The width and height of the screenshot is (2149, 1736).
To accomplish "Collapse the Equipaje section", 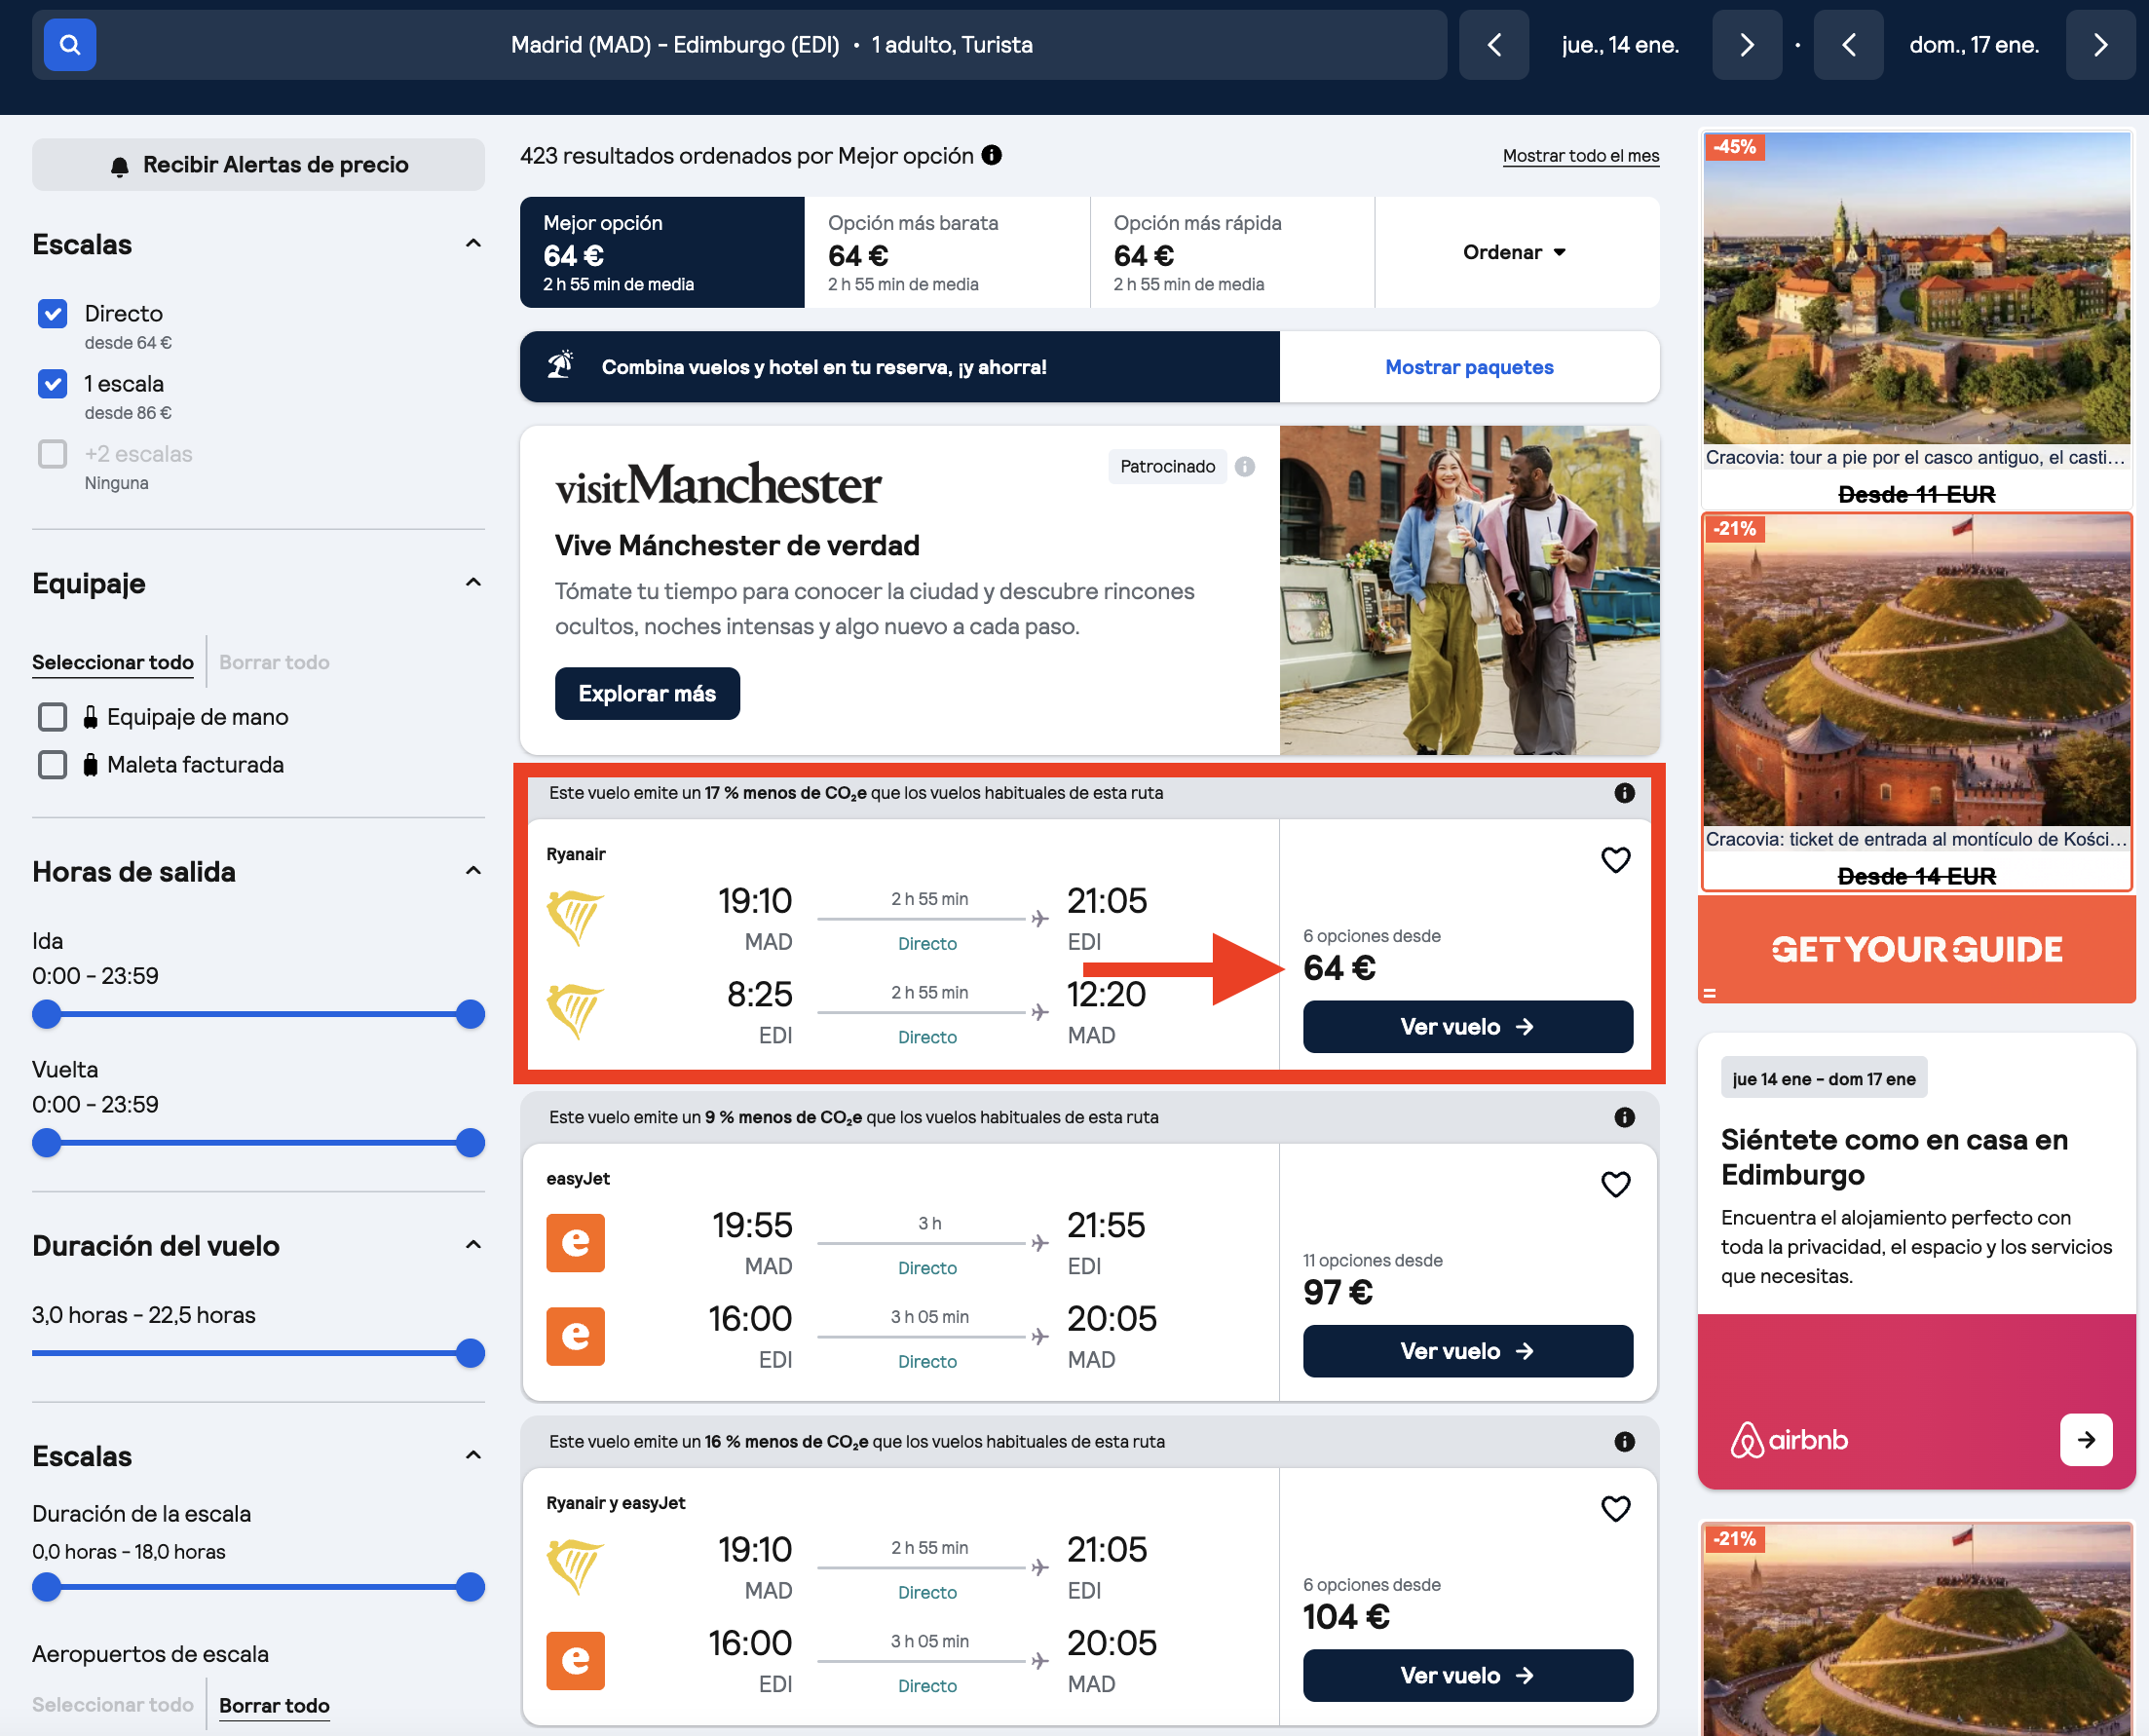I will point(473,583).
